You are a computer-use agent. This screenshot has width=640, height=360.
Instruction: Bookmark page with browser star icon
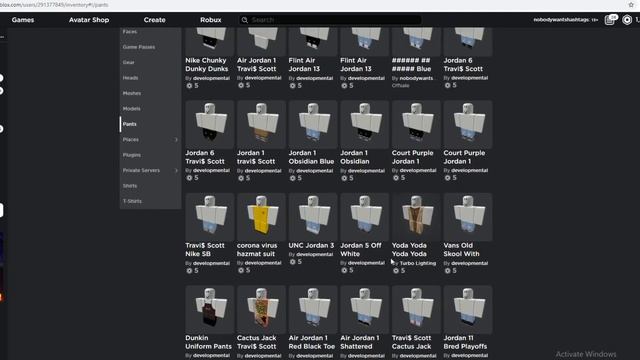[x=631, y=5]
